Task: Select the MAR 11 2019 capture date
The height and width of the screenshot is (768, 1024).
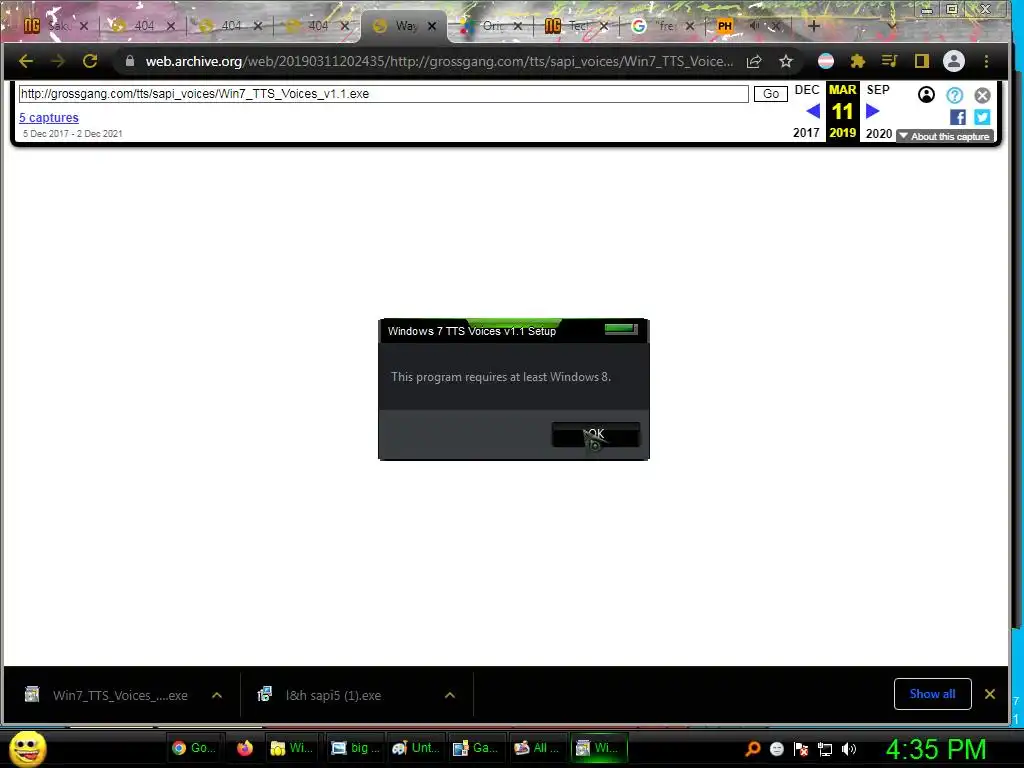Action: 842,111
